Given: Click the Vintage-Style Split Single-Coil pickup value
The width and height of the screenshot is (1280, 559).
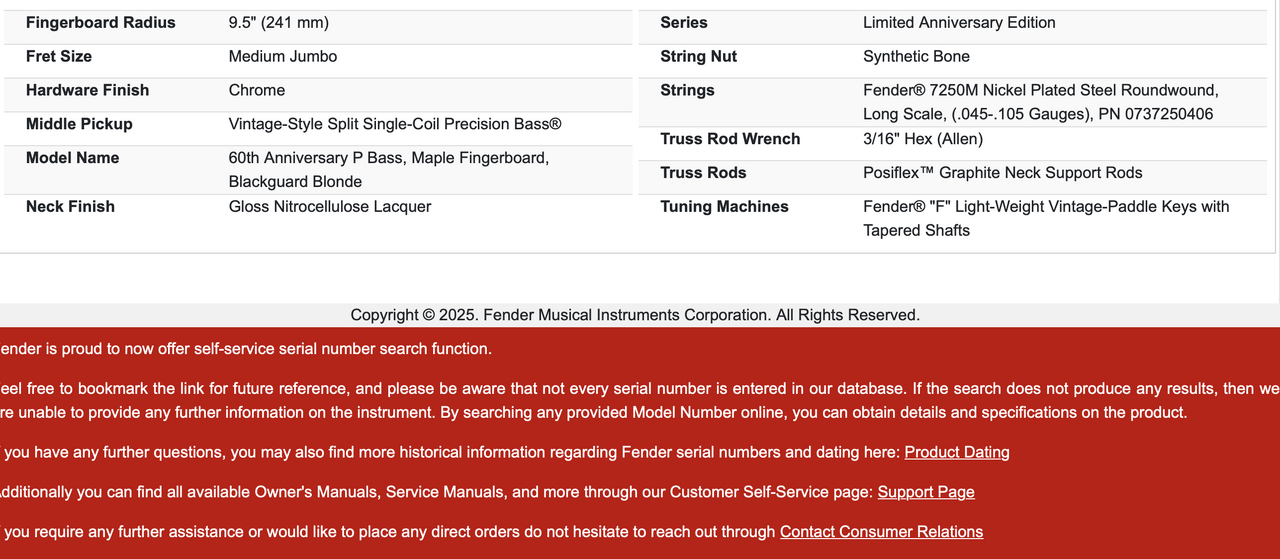Looking at the screenshot, I should pos(395,124).
